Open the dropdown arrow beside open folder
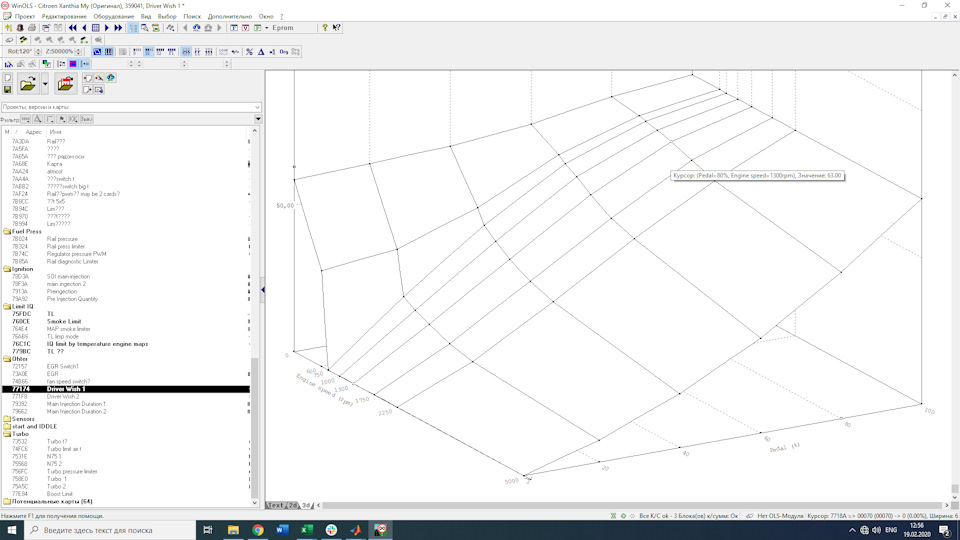Image resolution: width=960 pixels, height=540 pixels. pyautogui.click(x=45, y=84)
